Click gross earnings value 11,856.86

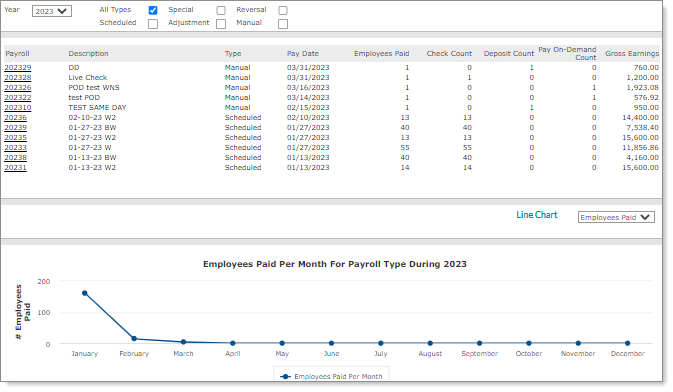coord(640,148)
